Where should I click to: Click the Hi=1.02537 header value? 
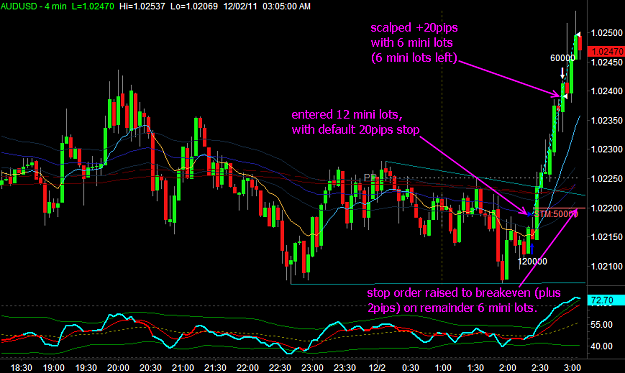tap(142, 6)
